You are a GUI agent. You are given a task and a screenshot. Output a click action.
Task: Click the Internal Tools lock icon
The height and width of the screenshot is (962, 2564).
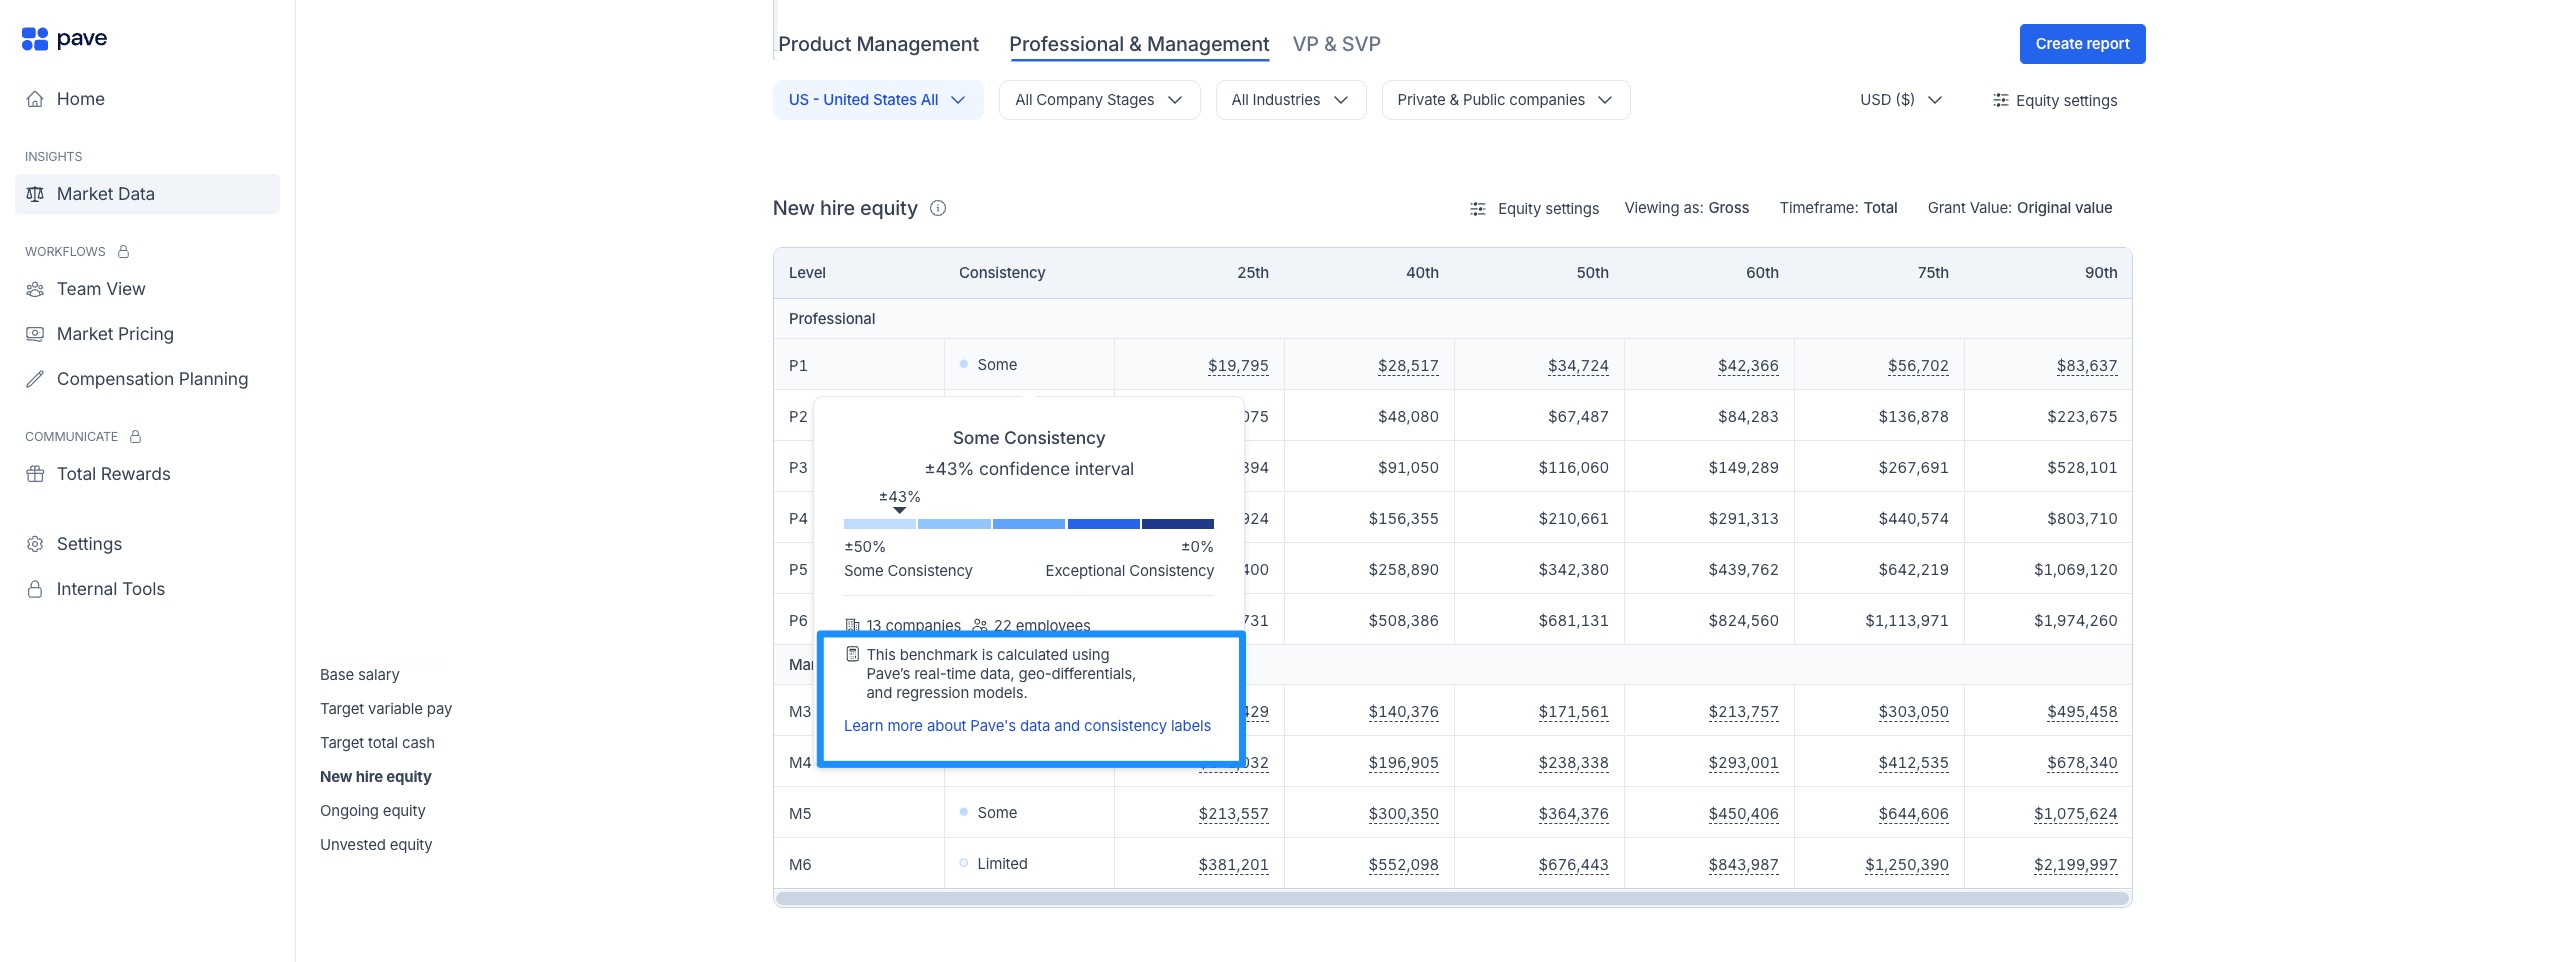click(x=35, y=589)
